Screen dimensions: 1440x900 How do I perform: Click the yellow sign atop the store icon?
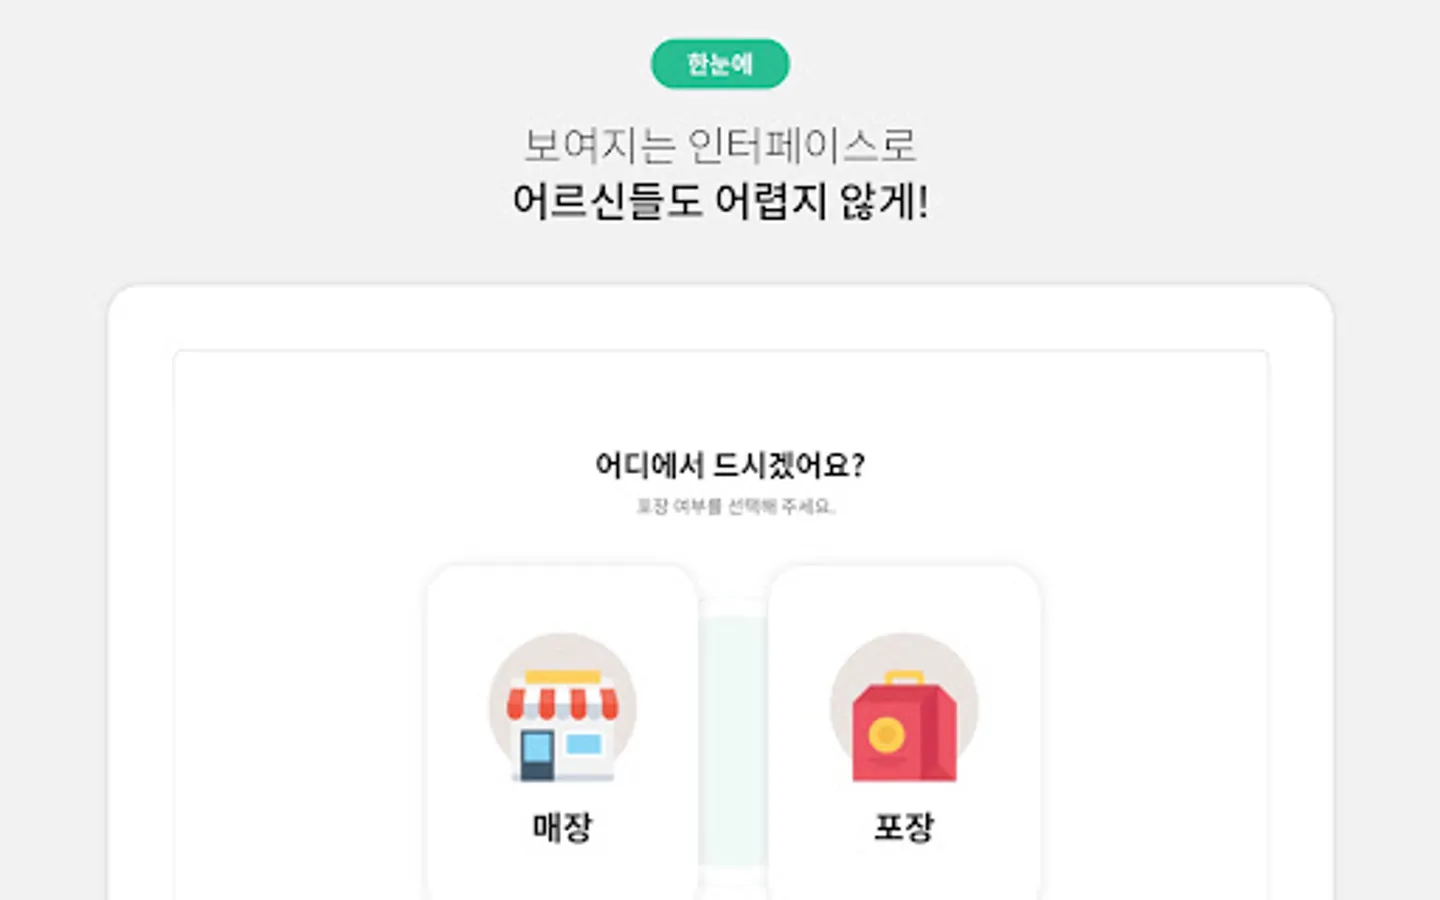coord(563,677)
